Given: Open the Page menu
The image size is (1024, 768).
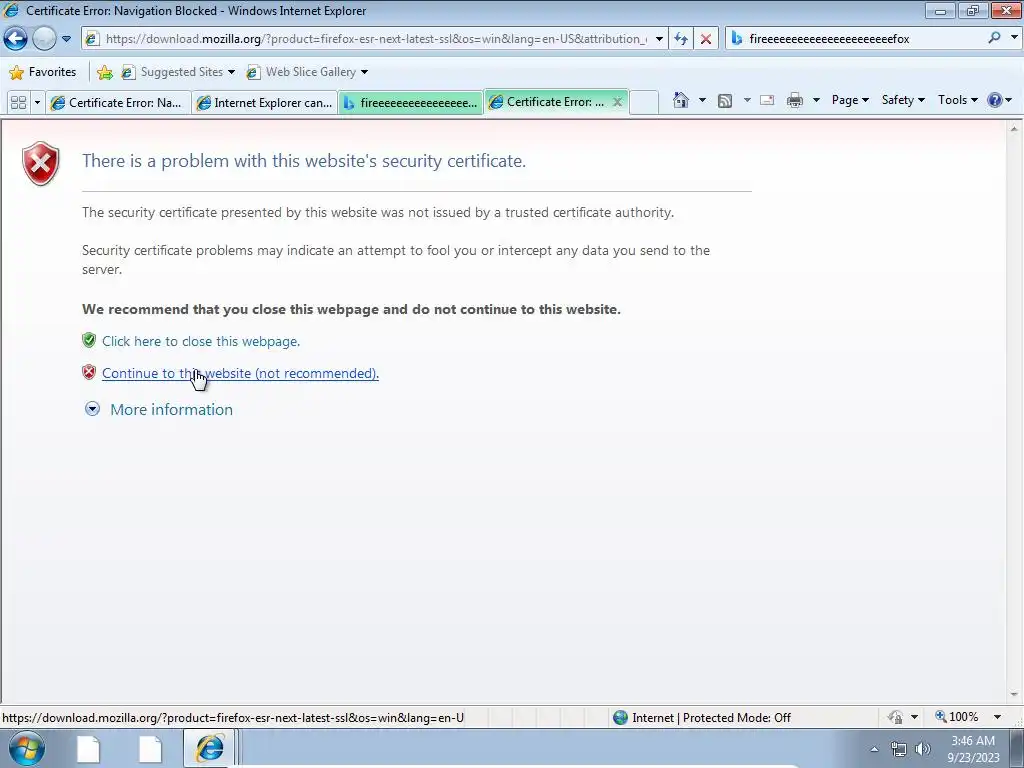Looking at the screenshot, I should click(x=850, y=100).
